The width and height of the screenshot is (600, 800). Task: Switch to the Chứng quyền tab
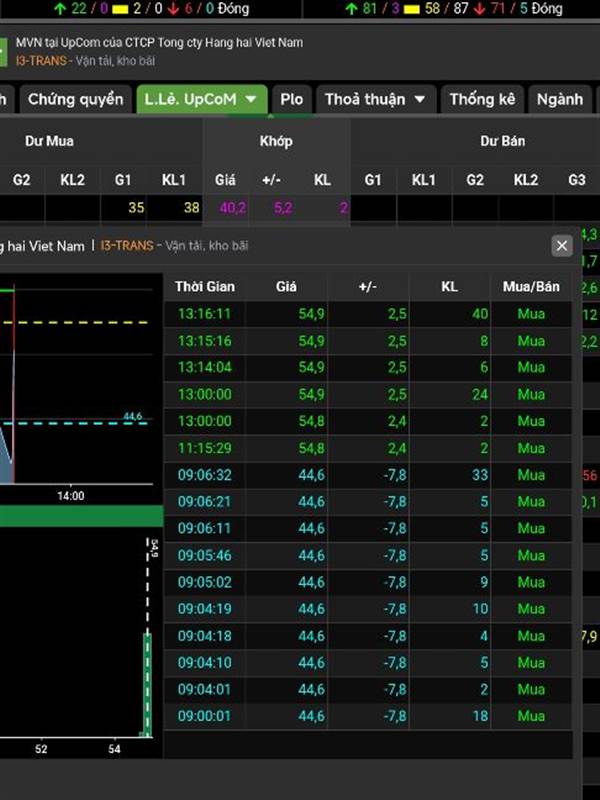(75, 99)
